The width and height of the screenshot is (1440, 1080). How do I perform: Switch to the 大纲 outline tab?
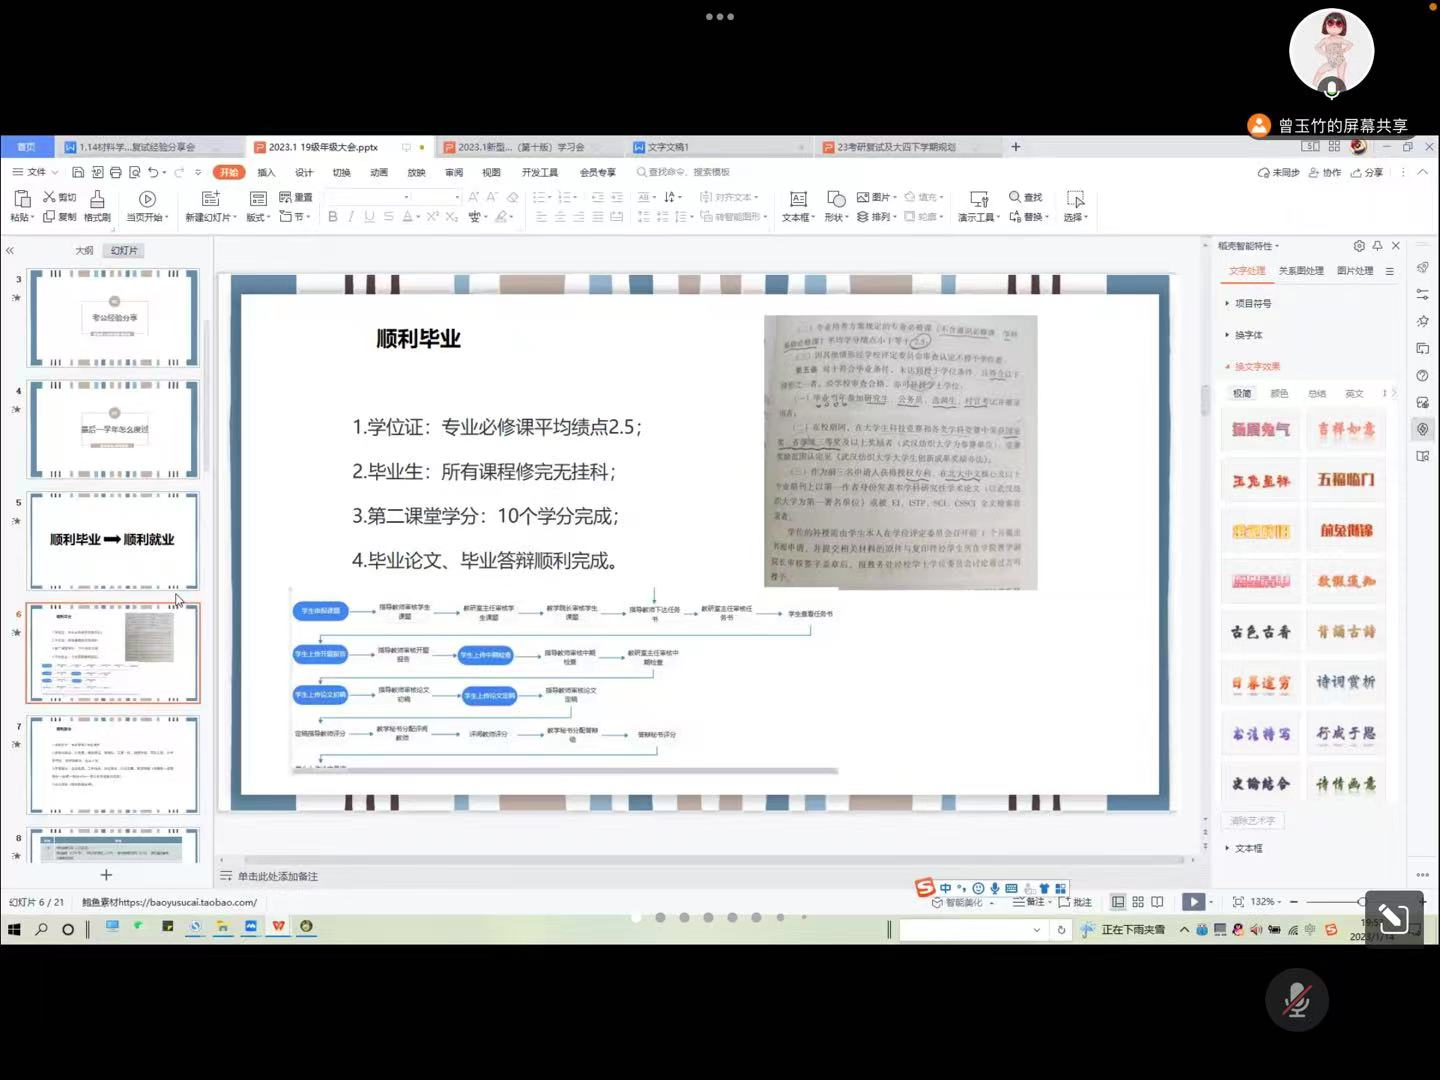point(84,250)
